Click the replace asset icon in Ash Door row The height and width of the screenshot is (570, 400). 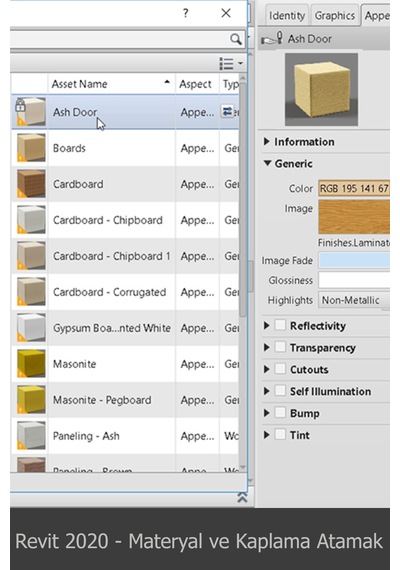click(227, 111)
